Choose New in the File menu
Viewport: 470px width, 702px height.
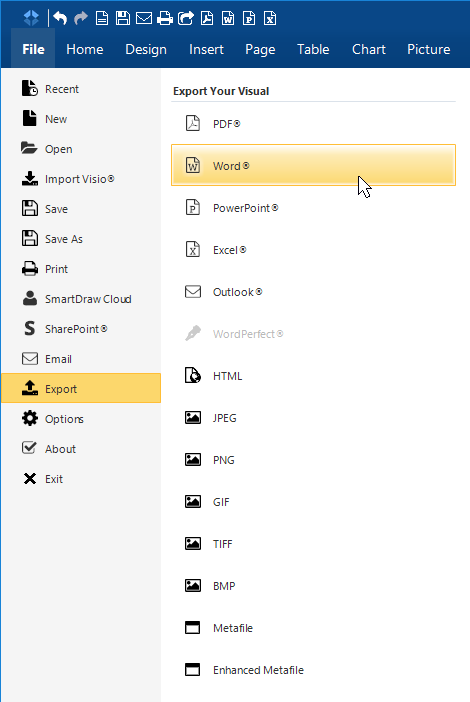tap(81, 119)
